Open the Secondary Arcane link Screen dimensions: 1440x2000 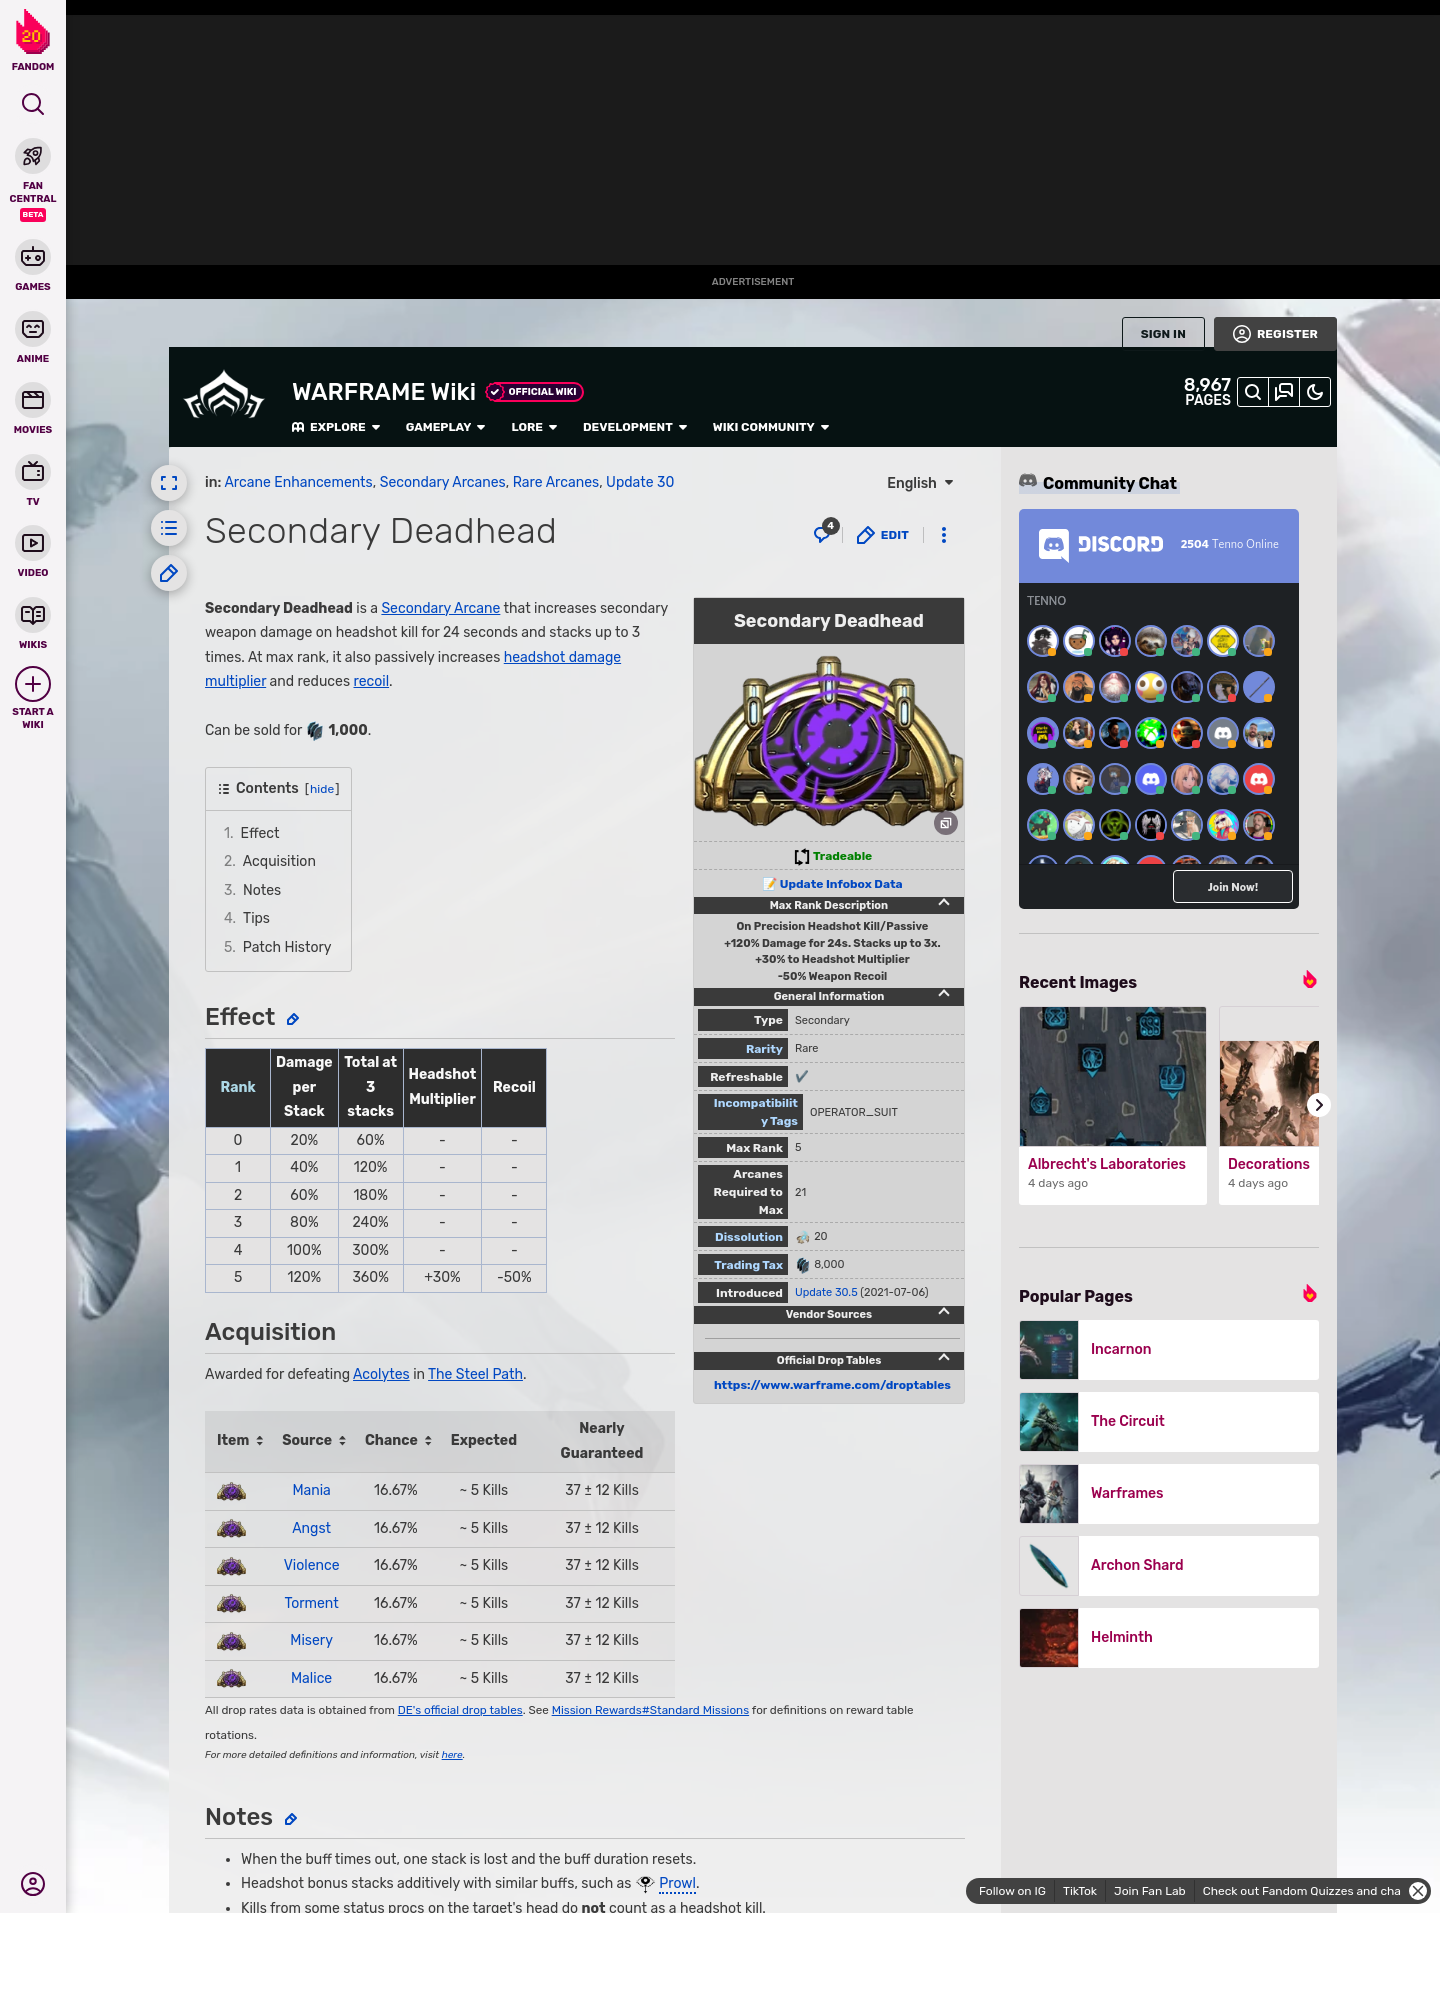coord(440,608)
